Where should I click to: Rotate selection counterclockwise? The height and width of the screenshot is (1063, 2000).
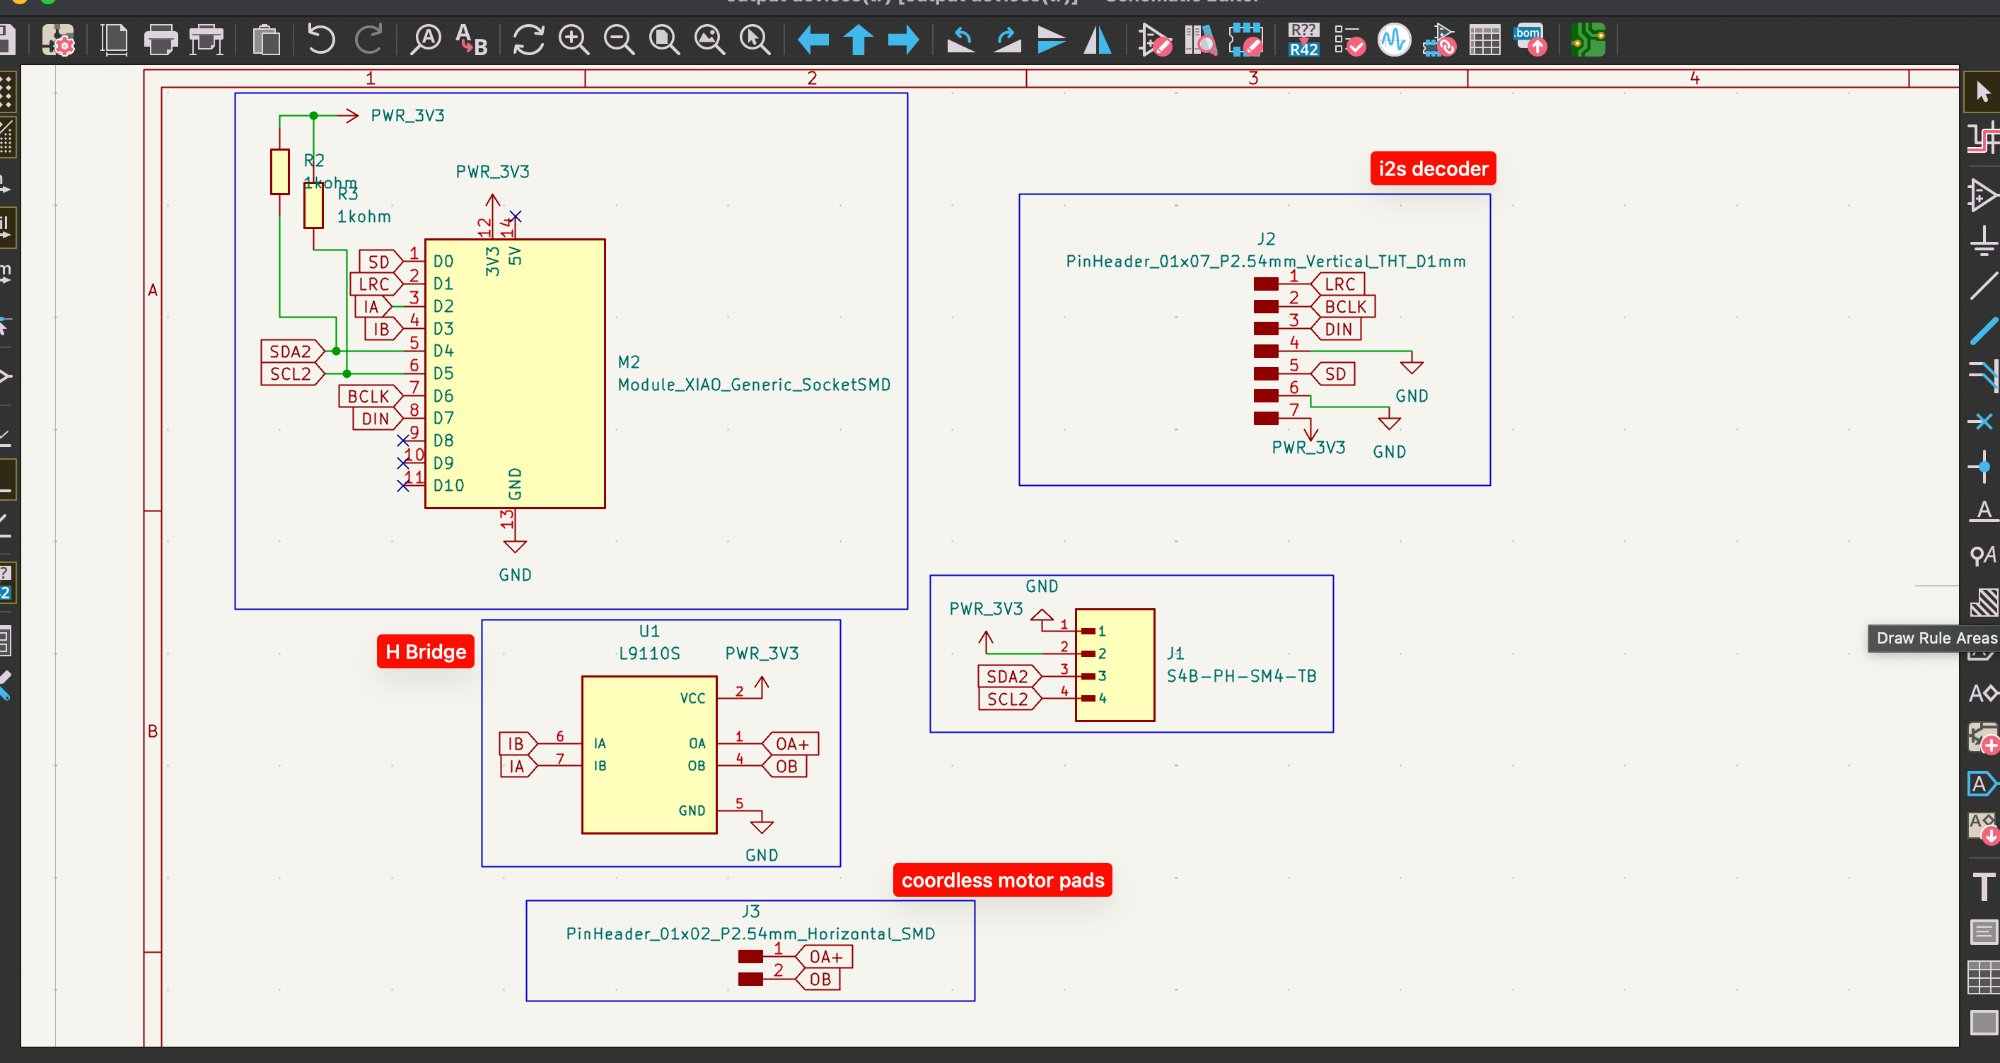pos(961,40)
